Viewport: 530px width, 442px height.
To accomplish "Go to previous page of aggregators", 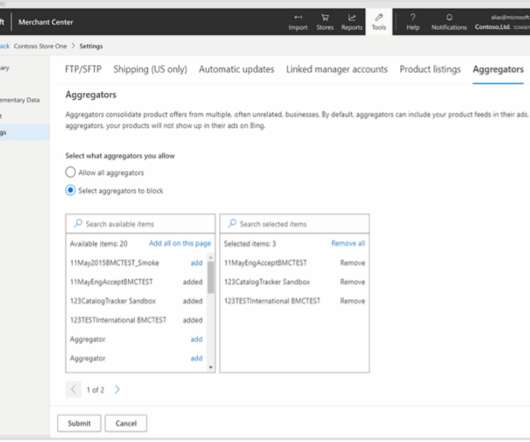I will [73, 389].
